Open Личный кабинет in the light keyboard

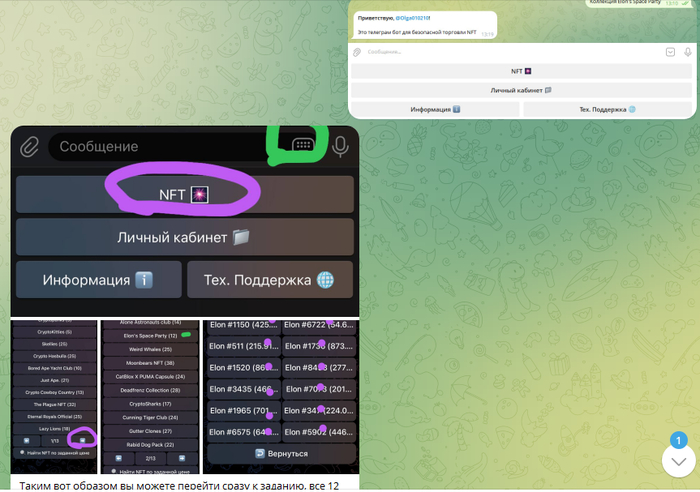click(x=521, y=90)
